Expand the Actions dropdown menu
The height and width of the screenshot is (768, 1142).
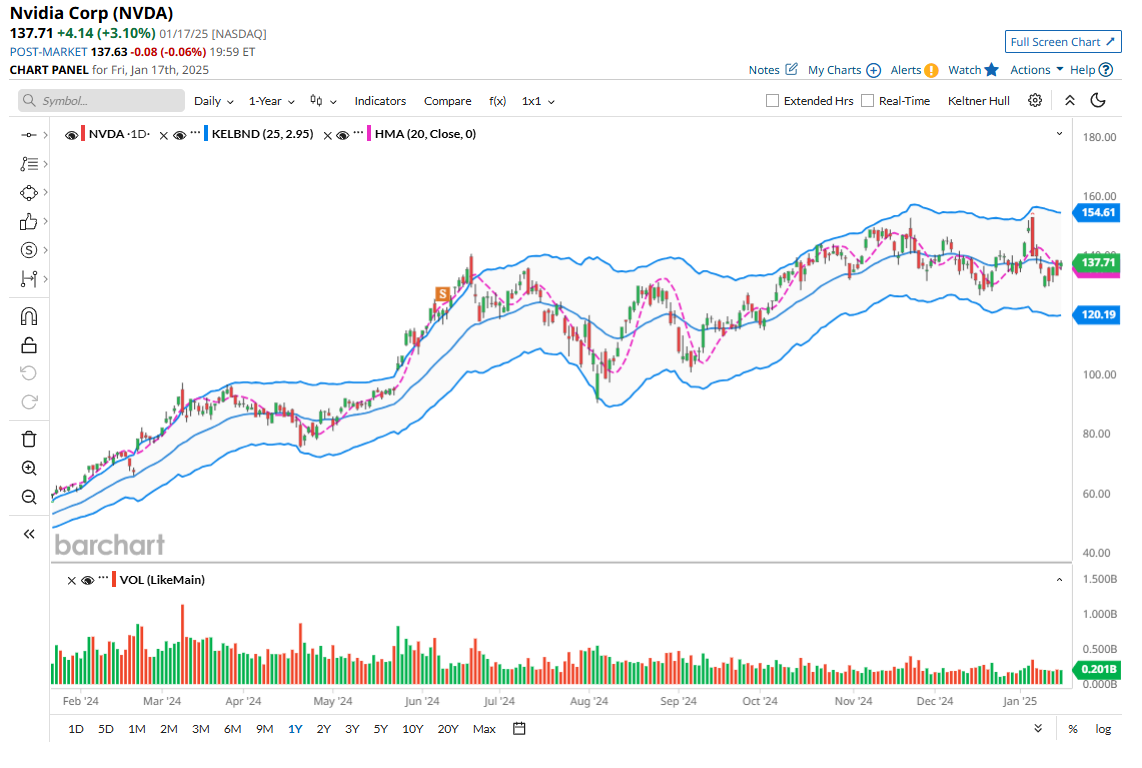tap(1036, 70)
